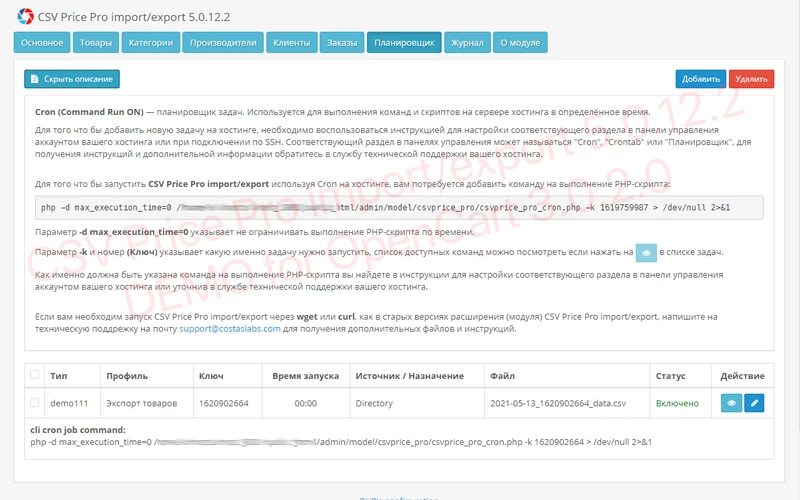Click the CSV Price Pro logo icon

click(x=25, y=16)
